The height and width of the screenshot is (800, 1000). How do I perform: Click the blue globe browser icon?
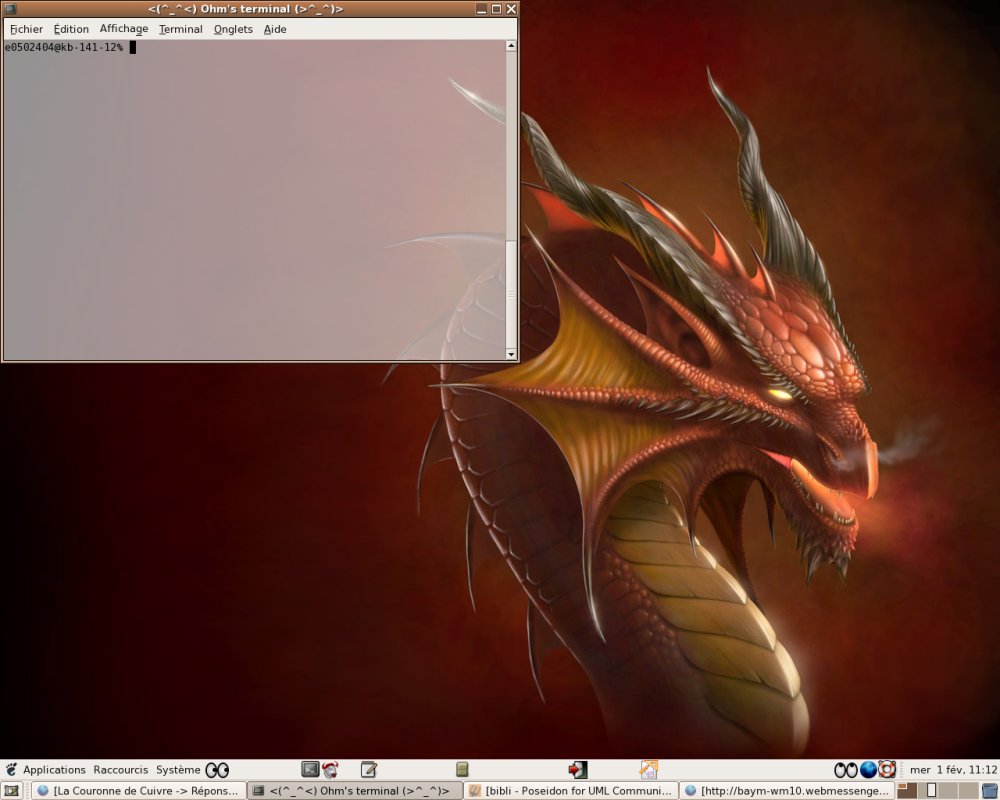click(x=868, y=770)
